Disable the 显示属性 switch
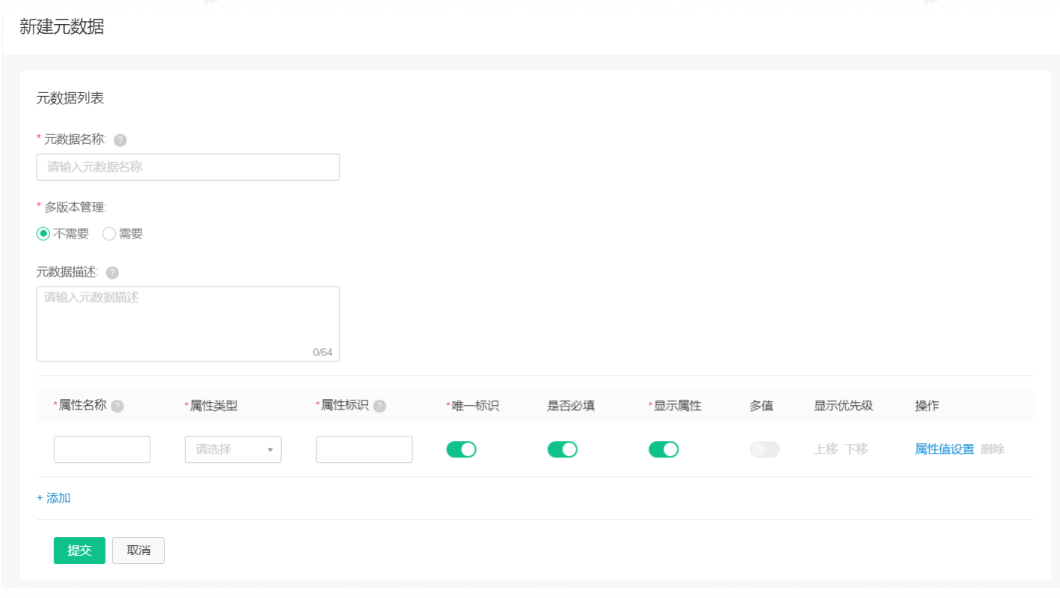This screenshot has width=1060, height=598. point(664,449)
